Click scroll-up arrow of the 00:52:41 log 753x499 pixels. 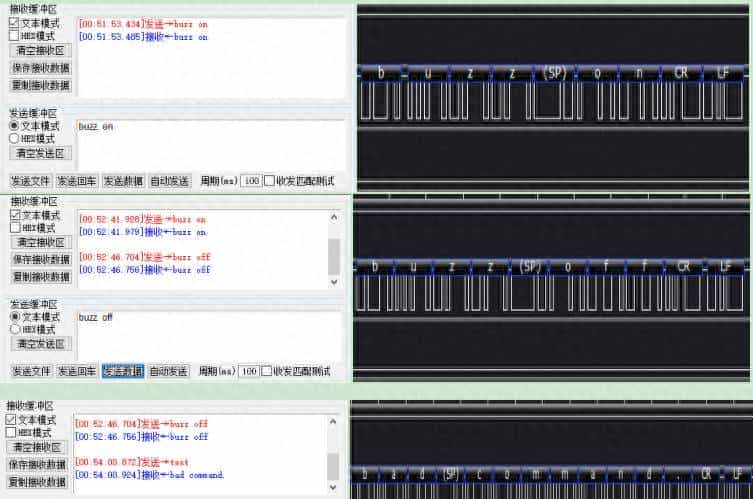334,217
